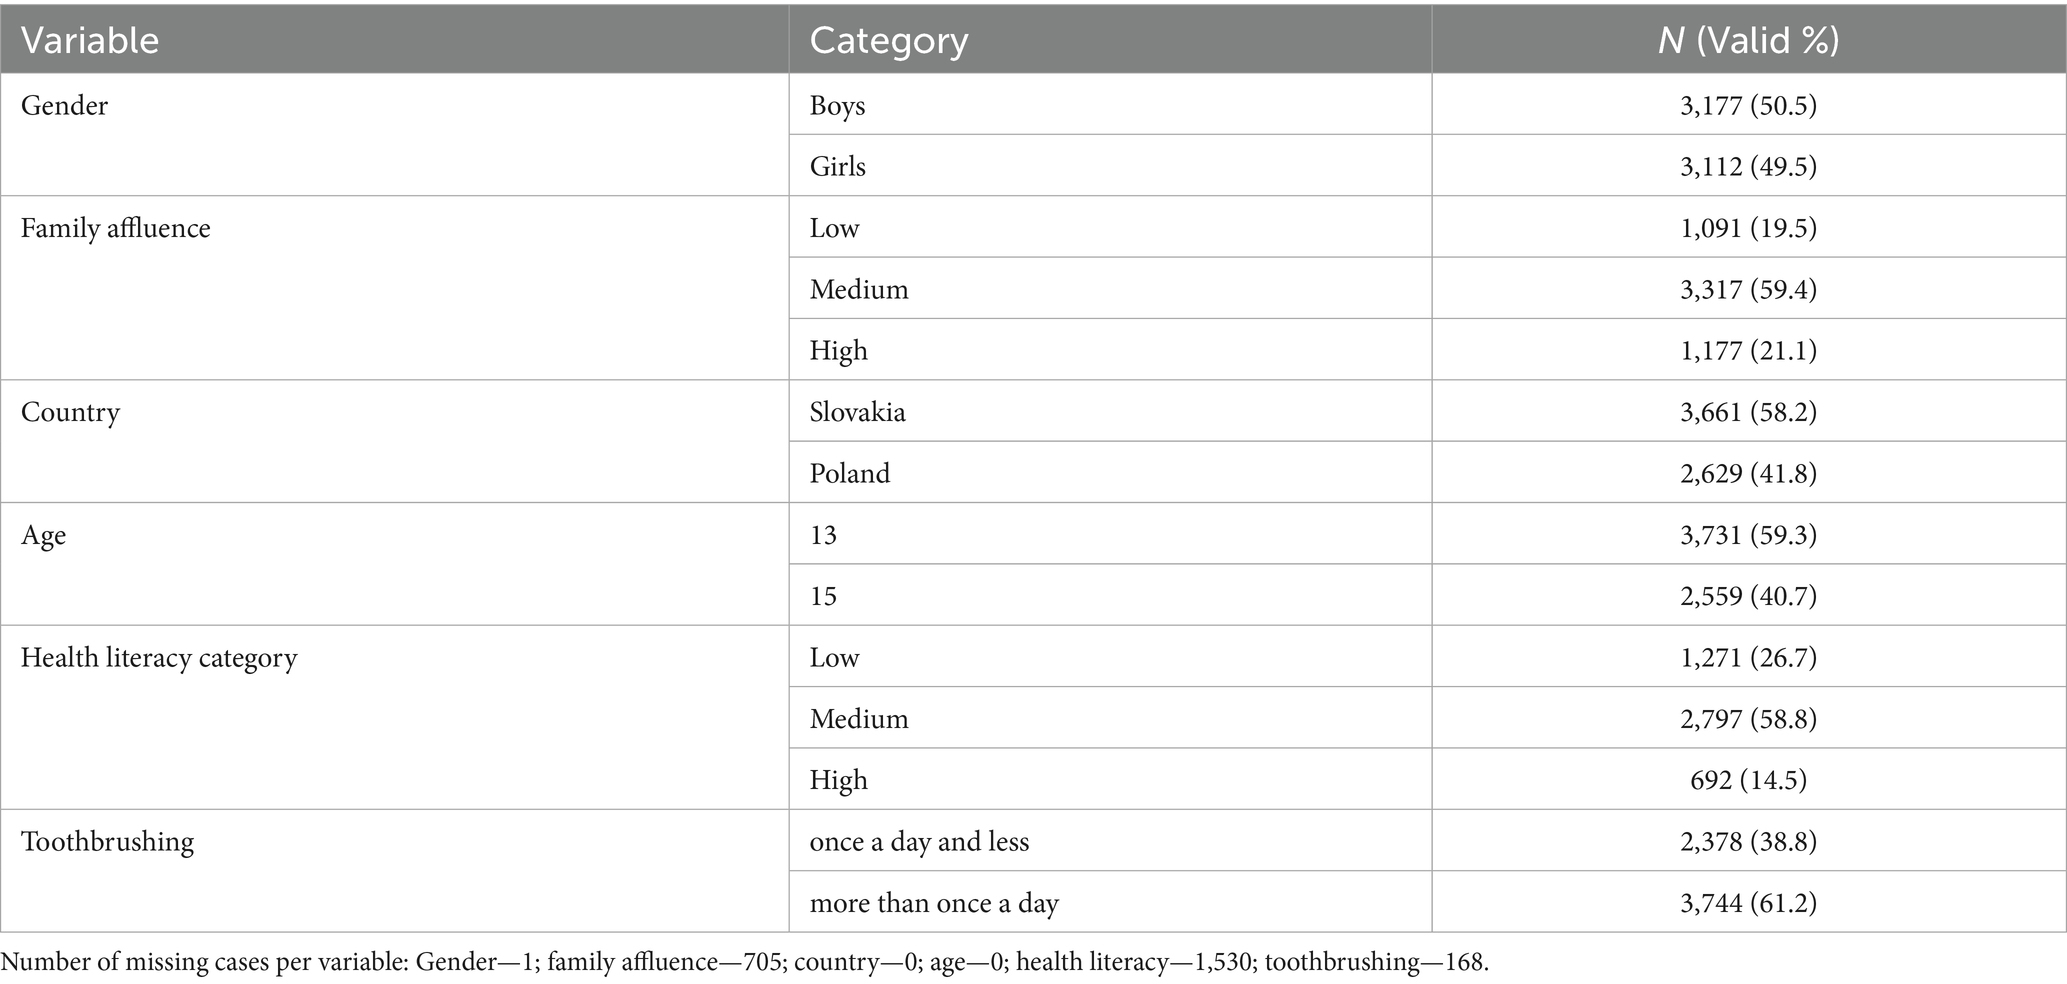Viewport: 2067px width, 984px height.
Task: Click the Boys category cell
Action: 837,105
